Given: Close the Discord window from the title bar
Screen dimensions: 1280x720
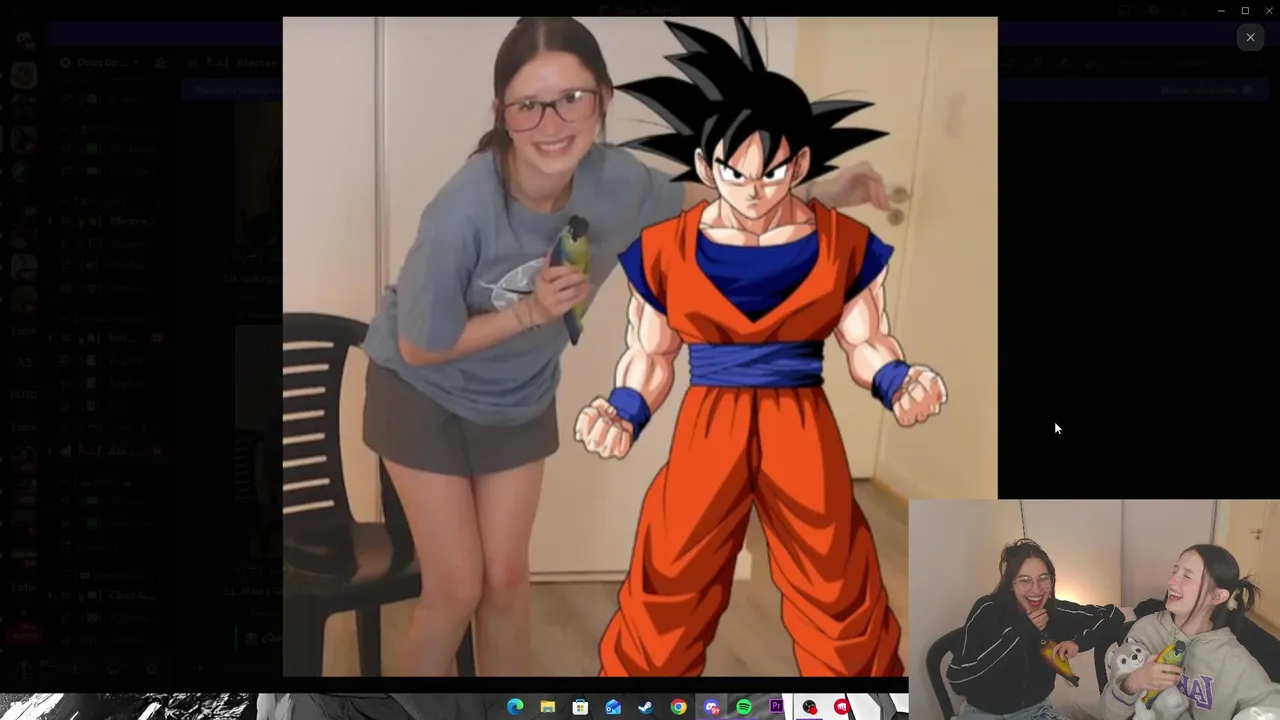Looking at the screenshot, I should [x=1269, y=10].
